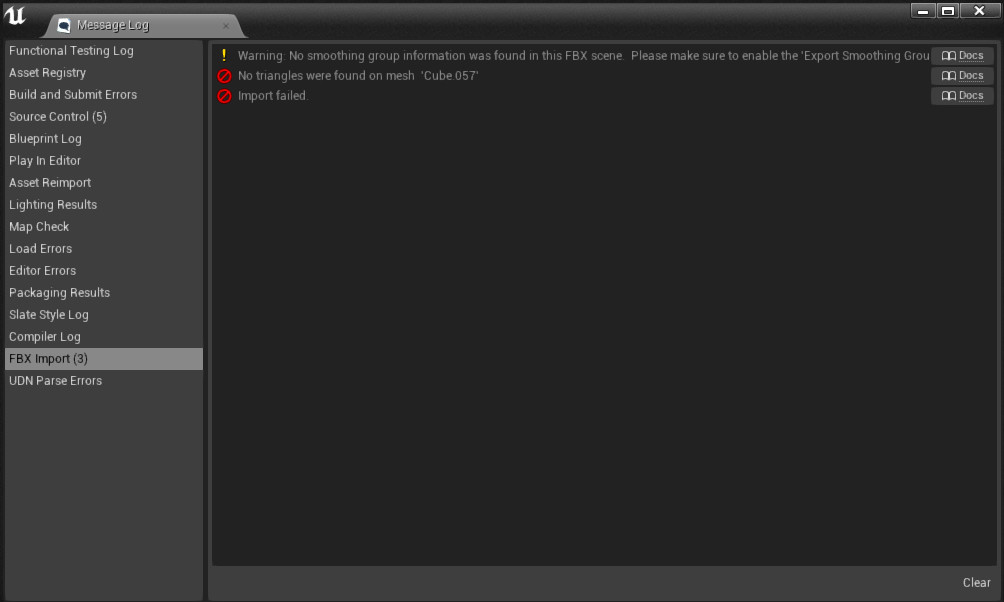Select the Map Check category
Image resolution: width=1004 pixels, height=602 pixels.
pos(104,227)
